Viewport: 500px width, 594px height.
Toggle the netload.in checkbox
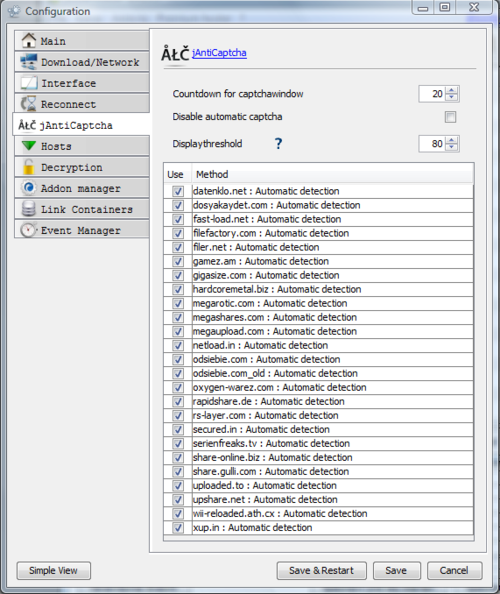click(178, 345)
